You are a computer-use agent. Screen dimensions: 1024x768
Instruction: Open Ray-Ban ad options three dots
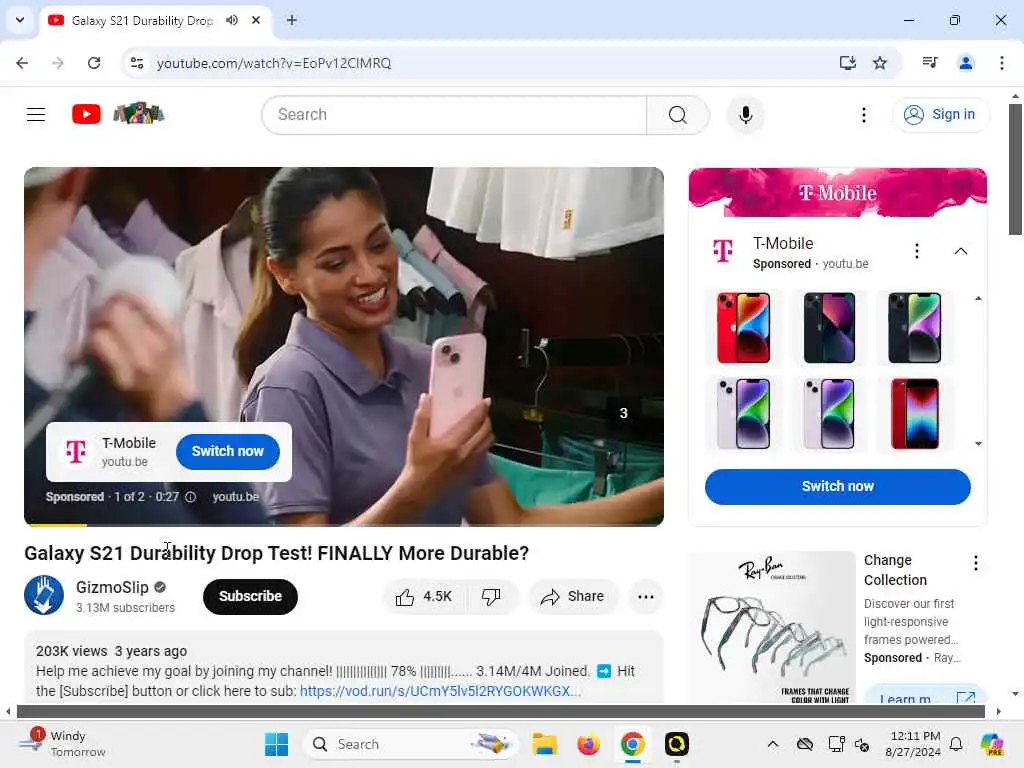tap(975, 563)
